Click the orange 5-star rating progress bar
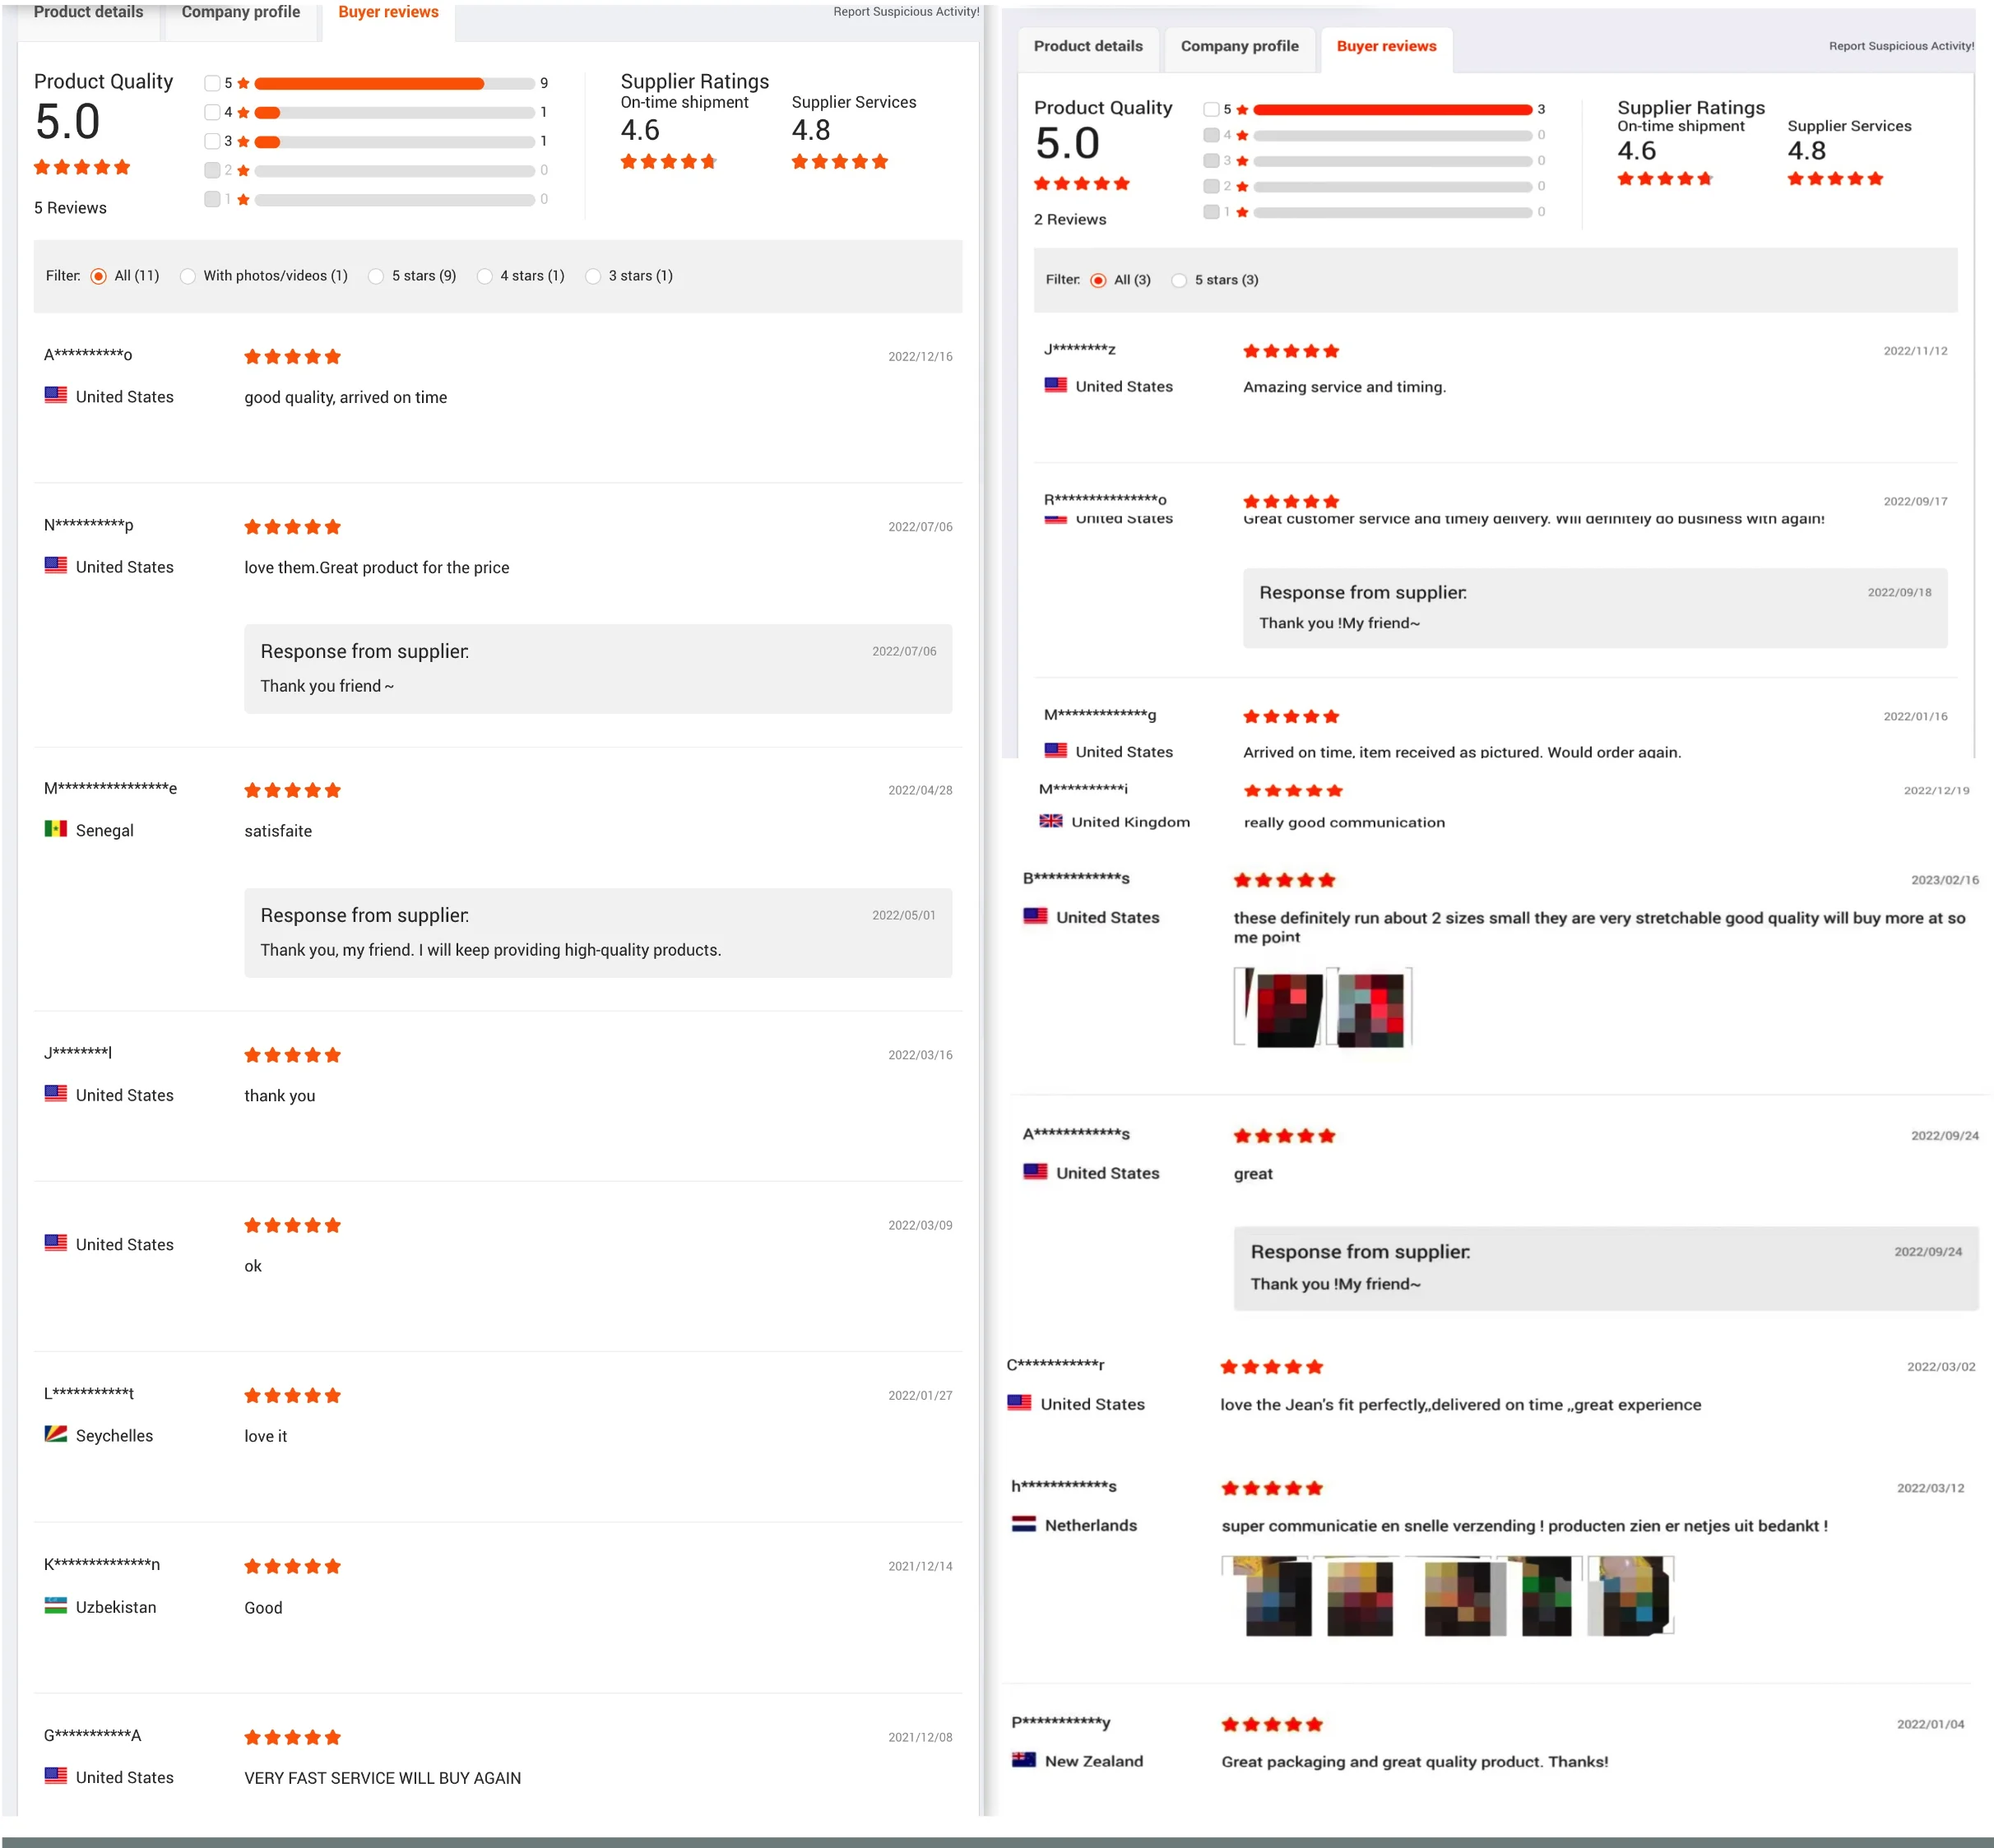The height and width of the screenshot is (1848, 1994). [x=370, y=83]
